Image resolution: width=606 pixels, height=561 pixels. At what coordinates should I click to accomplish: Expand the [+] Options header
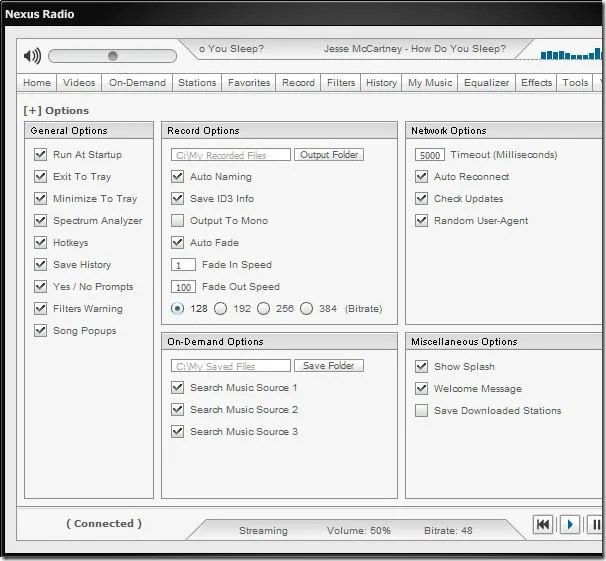tap(56, 110)
